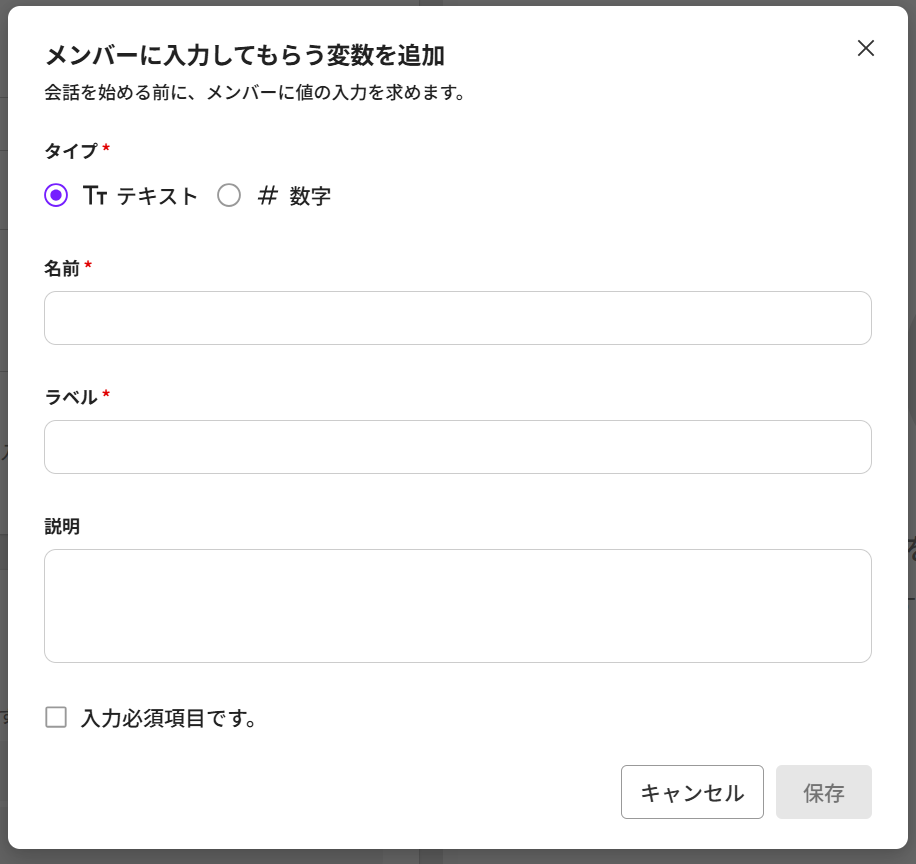Enable the 入力必須項目です checkbox

tap(56, 717)
